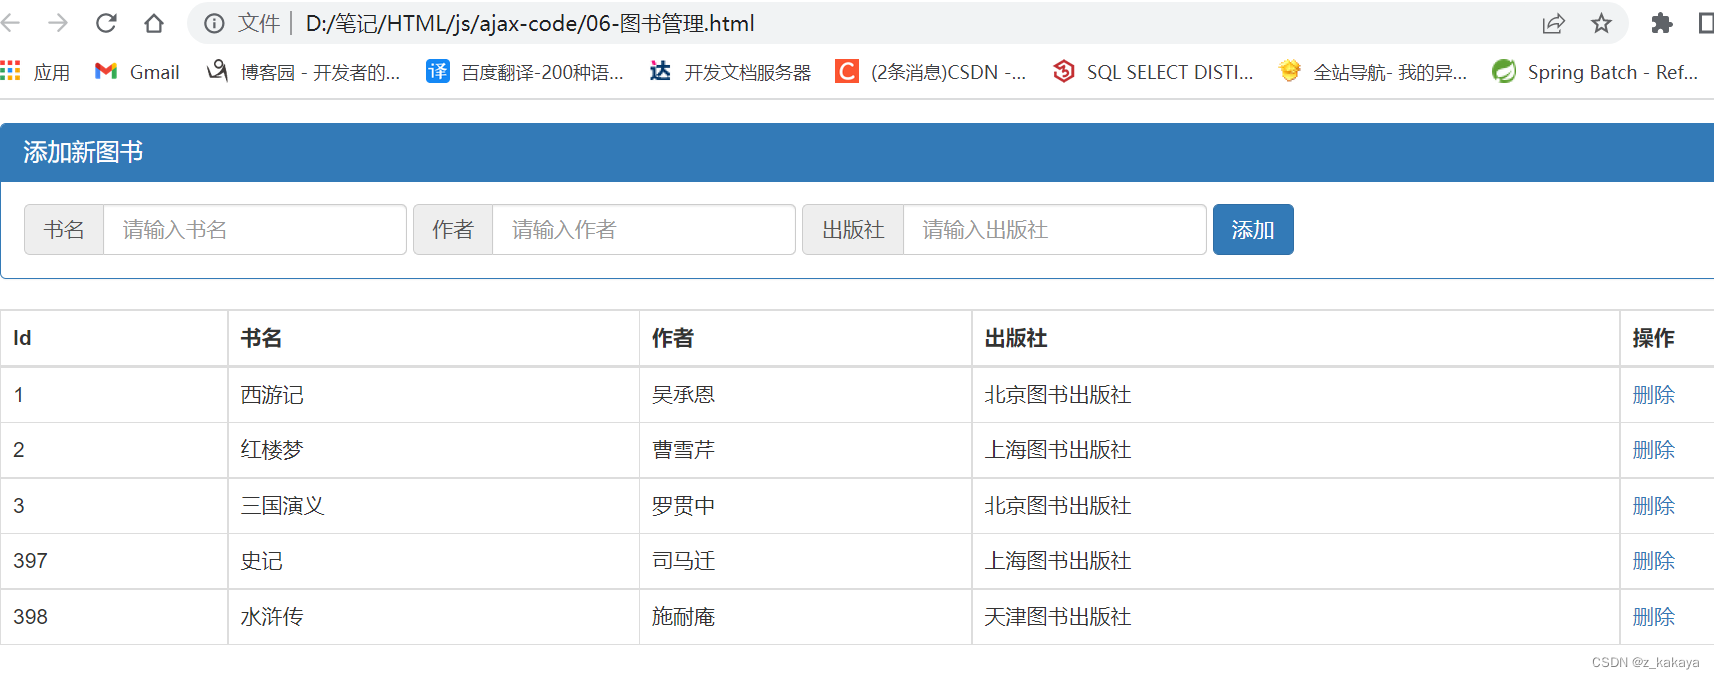Select the Id cell 397
The width and height of the screenshot is (1714, 679).
pyautogui.click(x=114, y=561)
